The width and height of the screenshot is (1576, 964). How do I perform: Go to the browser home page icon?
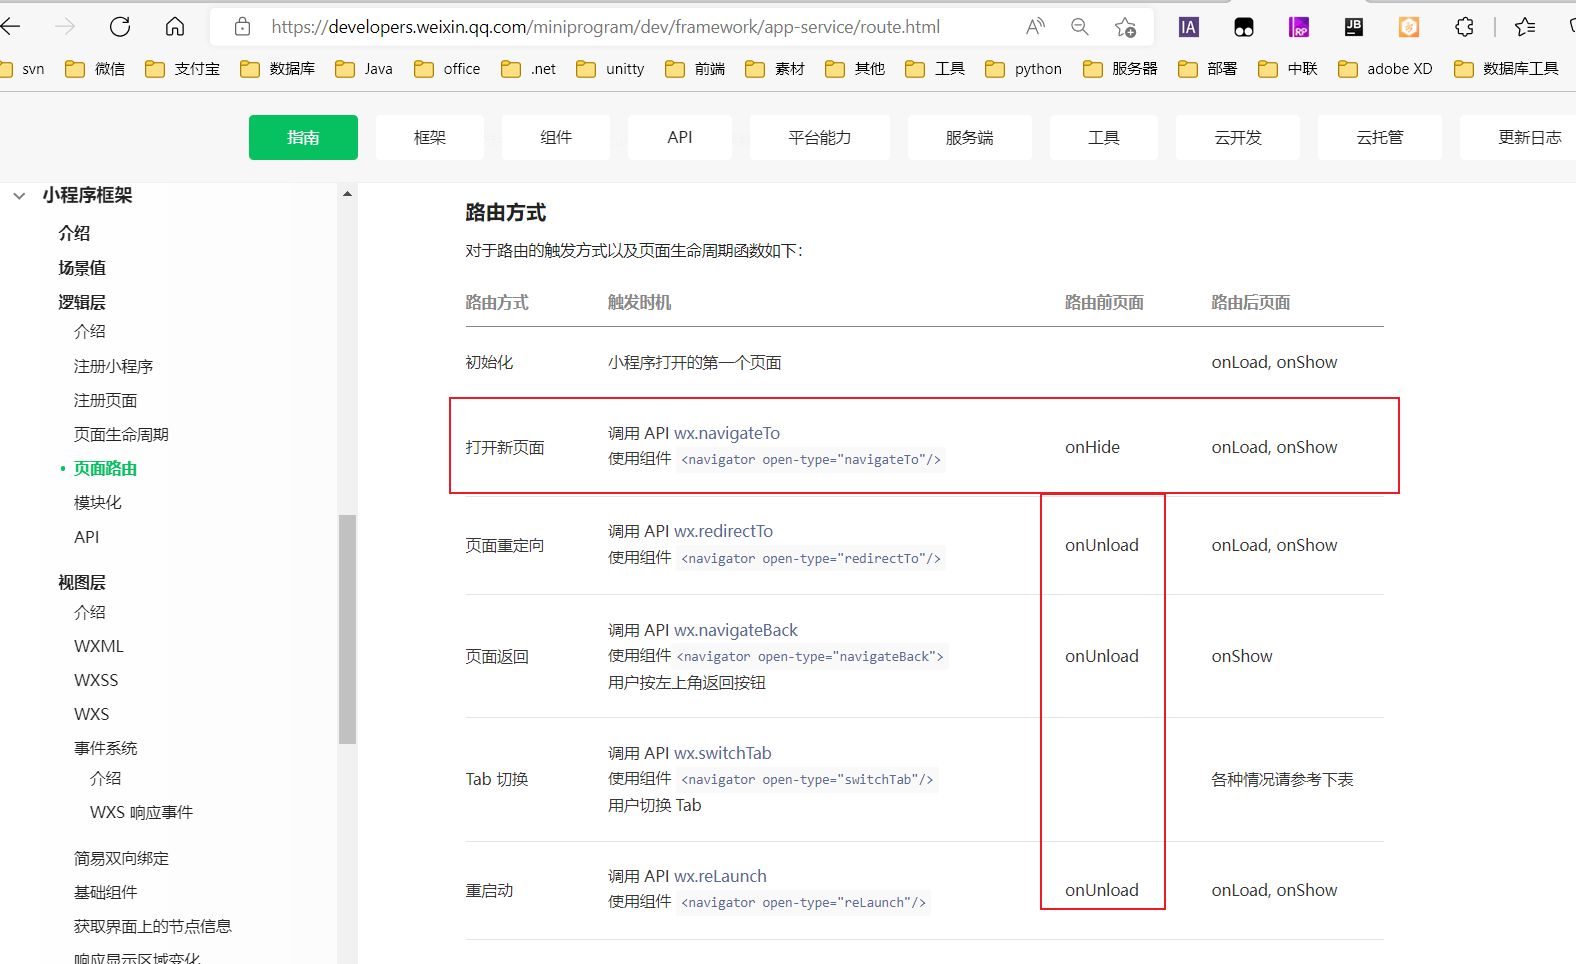point(175,27)
